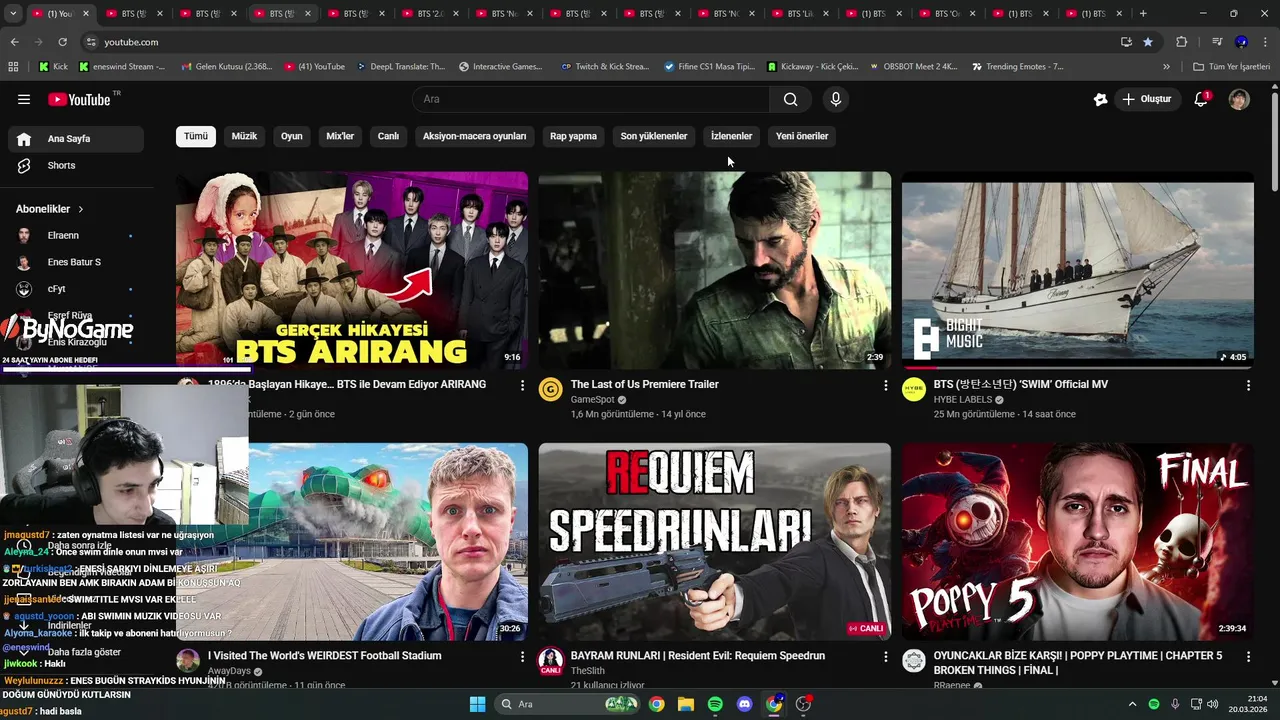
Task: Reload the page
Action: (x=62, y=42)
